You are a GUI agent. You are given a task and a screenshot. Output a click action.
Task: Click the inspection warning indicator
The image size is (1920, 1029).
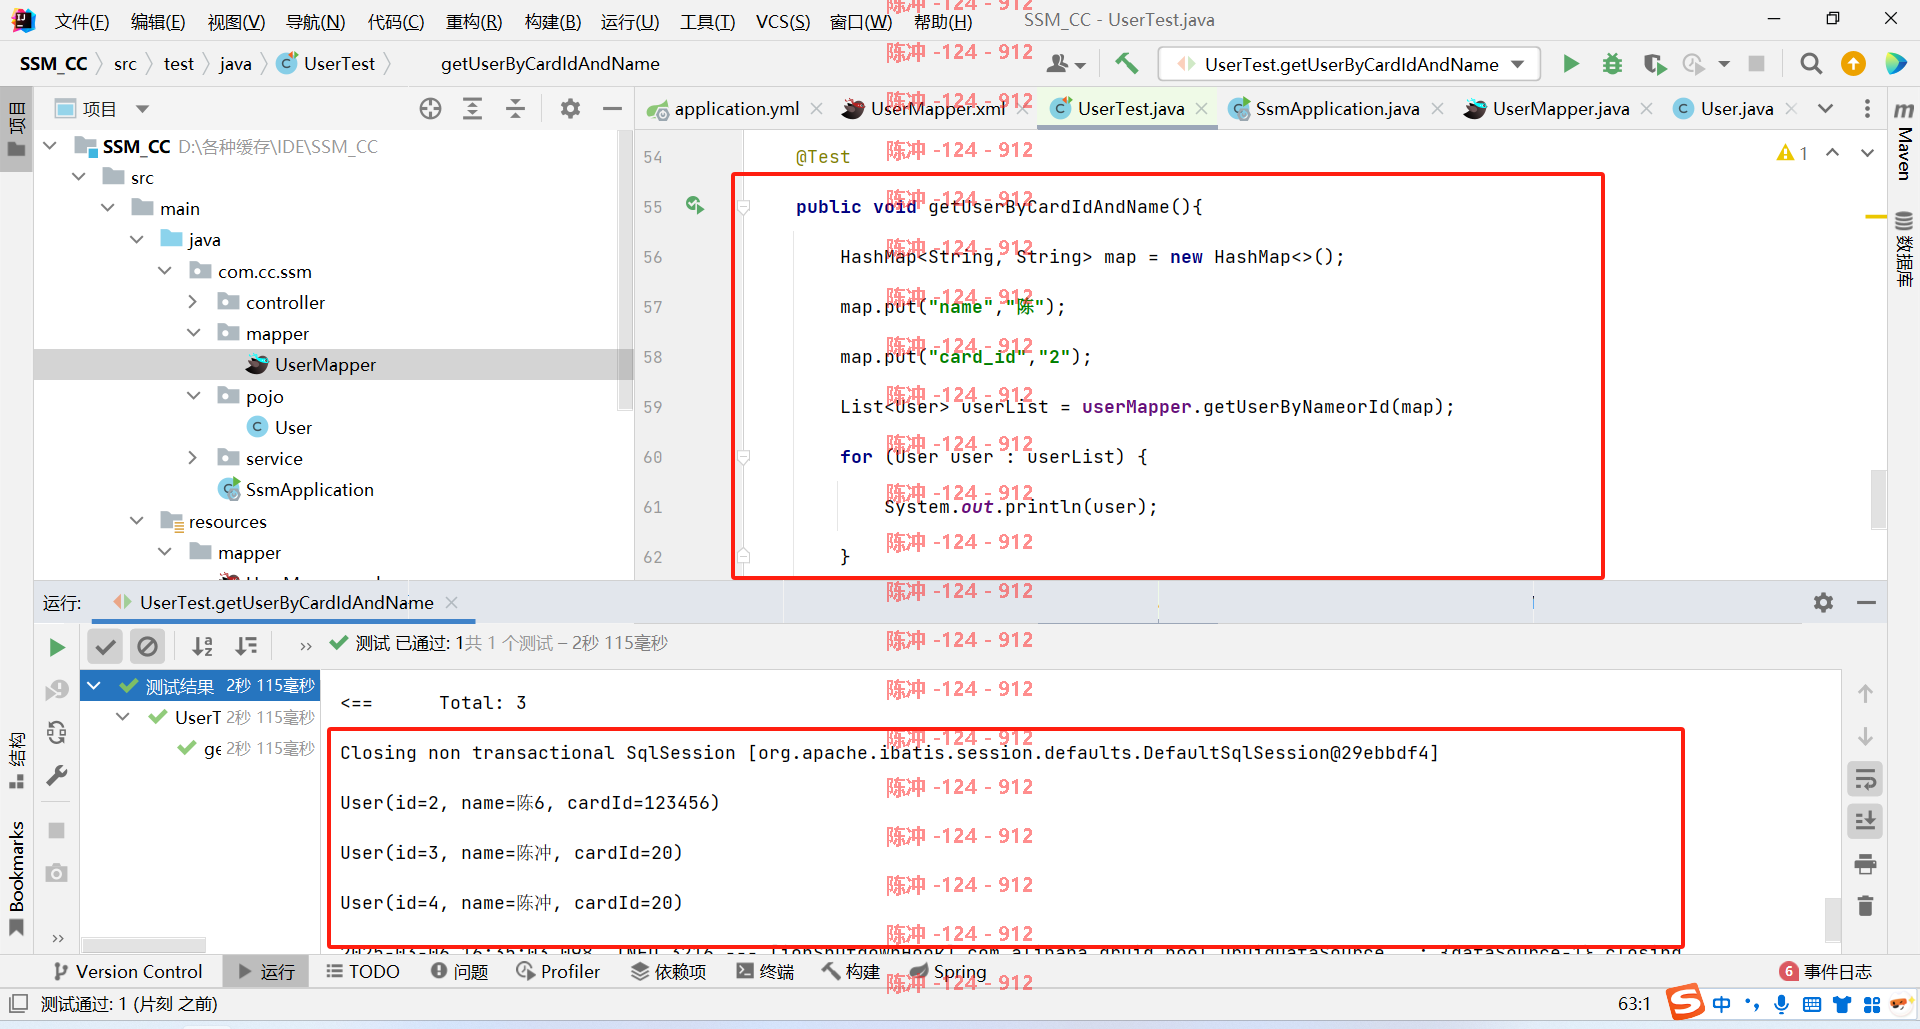1792,153
